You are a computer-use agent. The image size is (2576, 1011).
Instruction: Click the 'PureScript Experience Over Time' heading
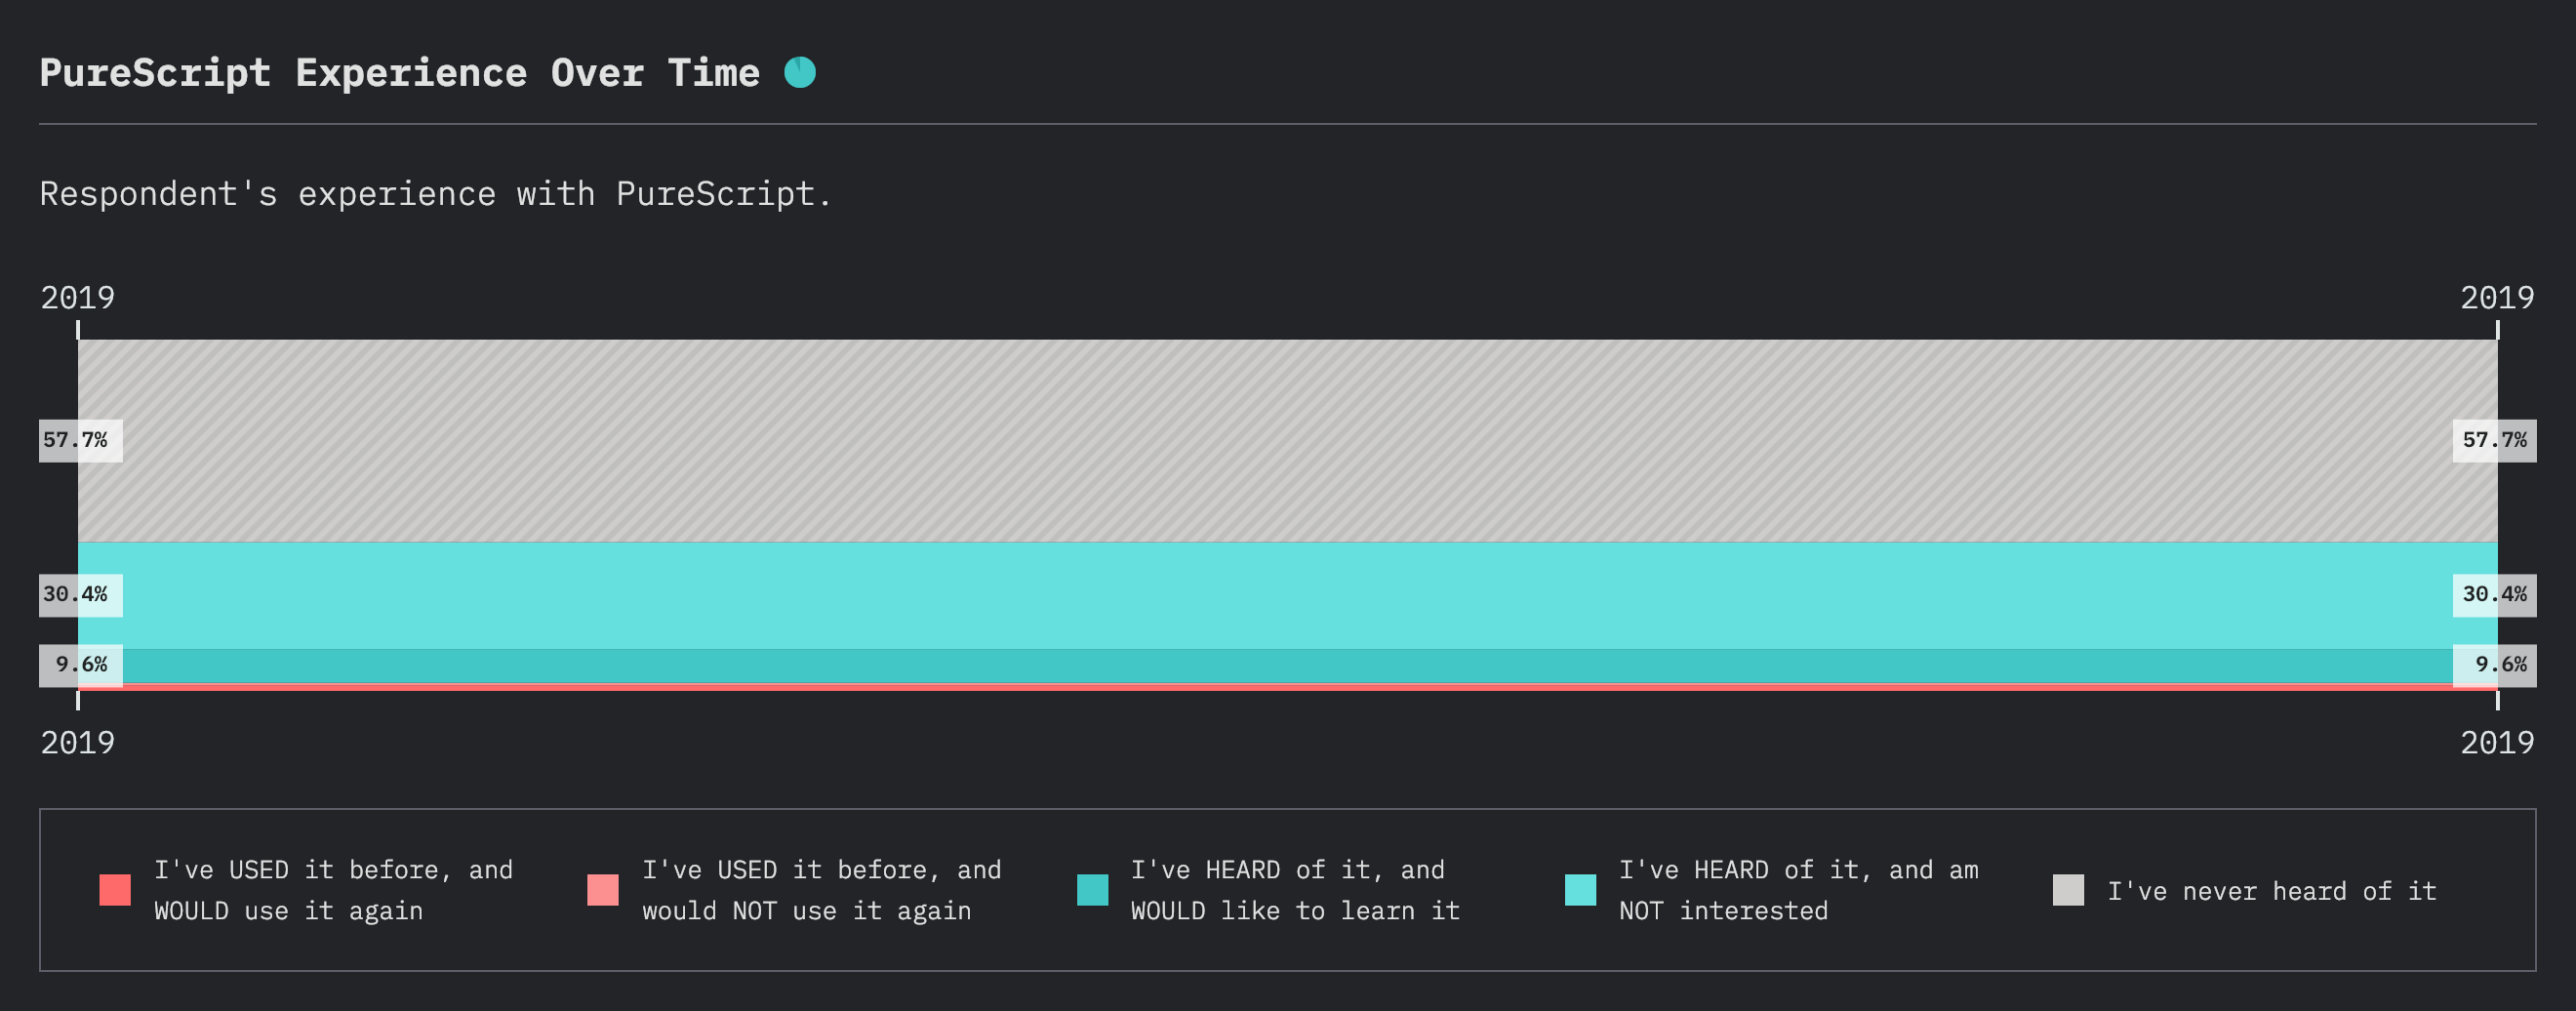[x=400, y=73]
